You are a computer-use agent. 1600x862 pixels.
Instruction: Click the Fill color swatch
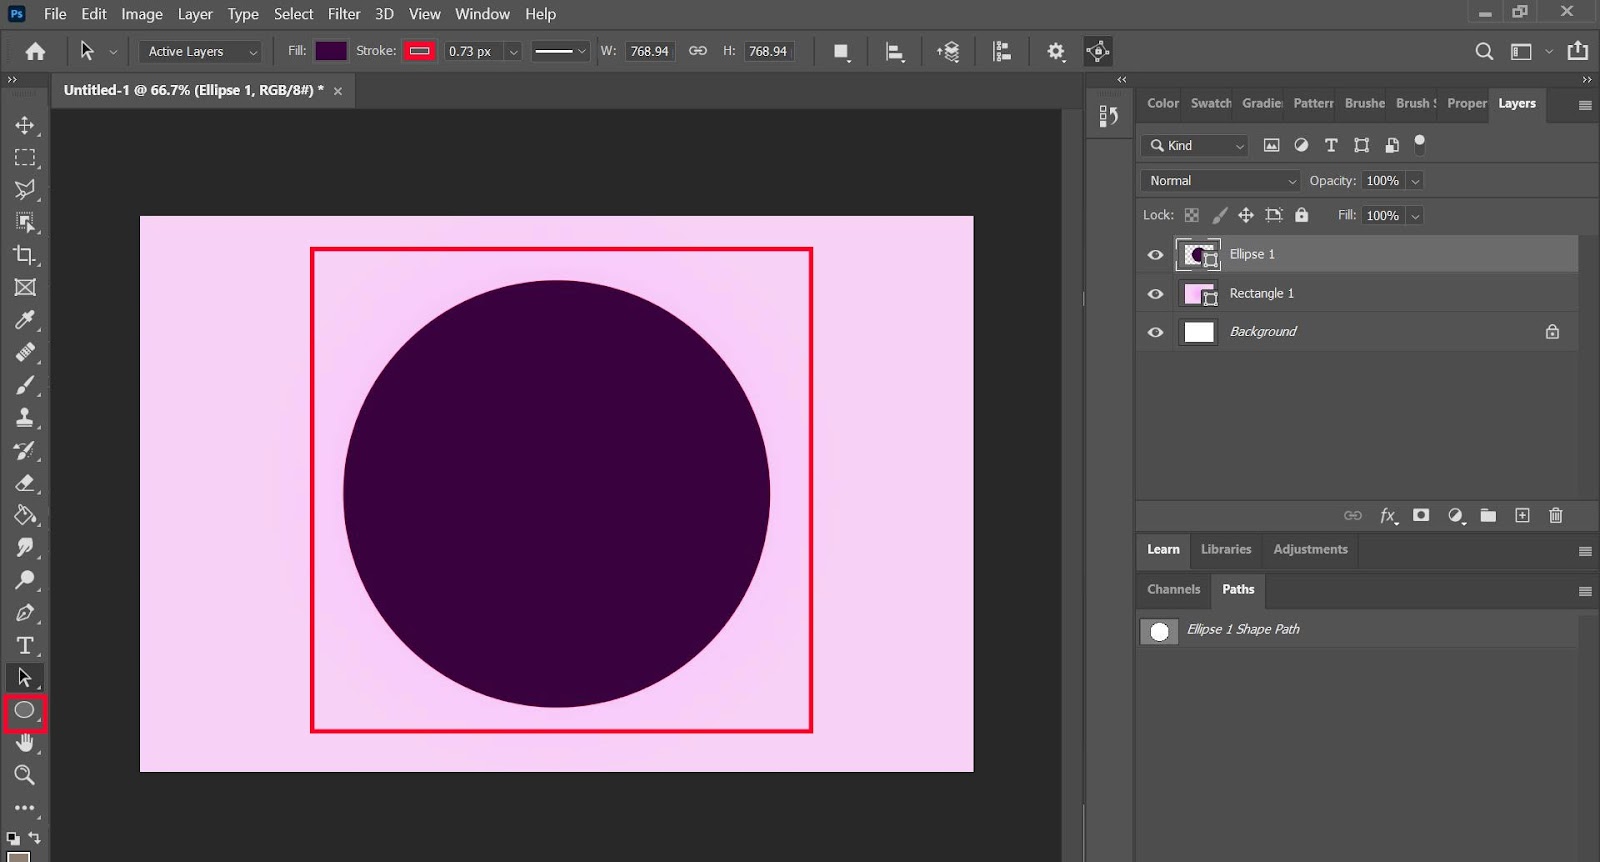pos(331,51)
